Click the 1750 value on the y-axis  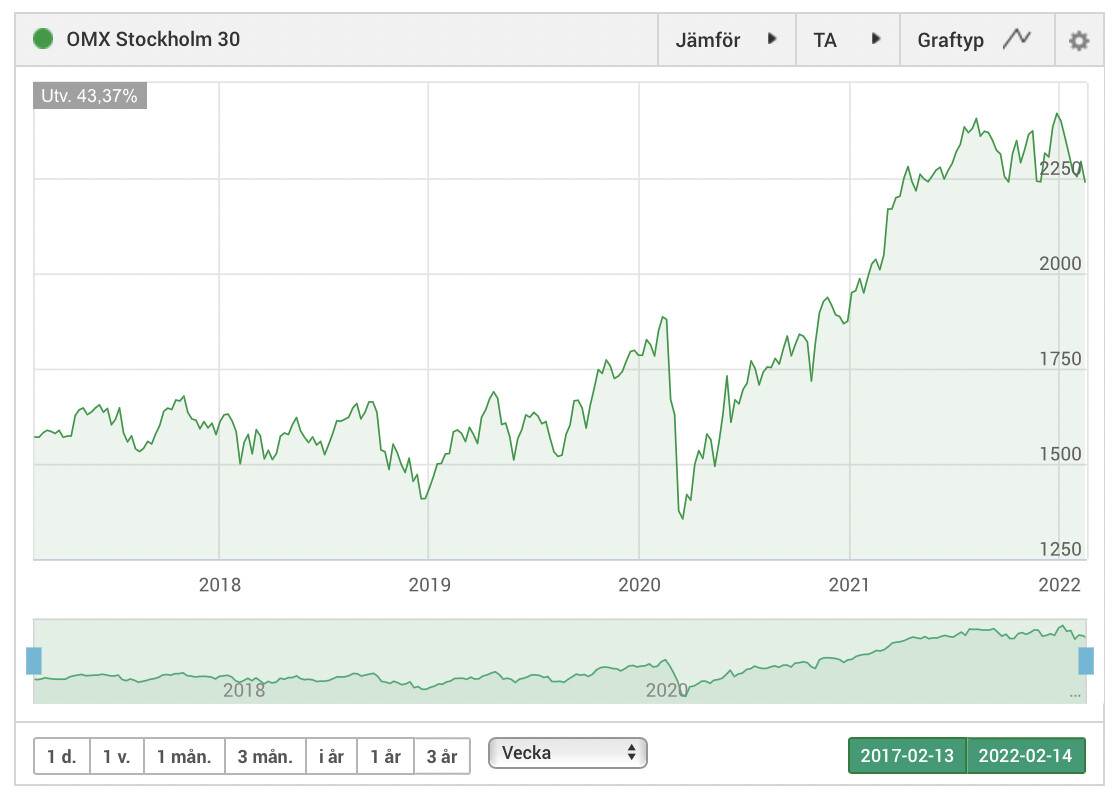(1060, 359)
